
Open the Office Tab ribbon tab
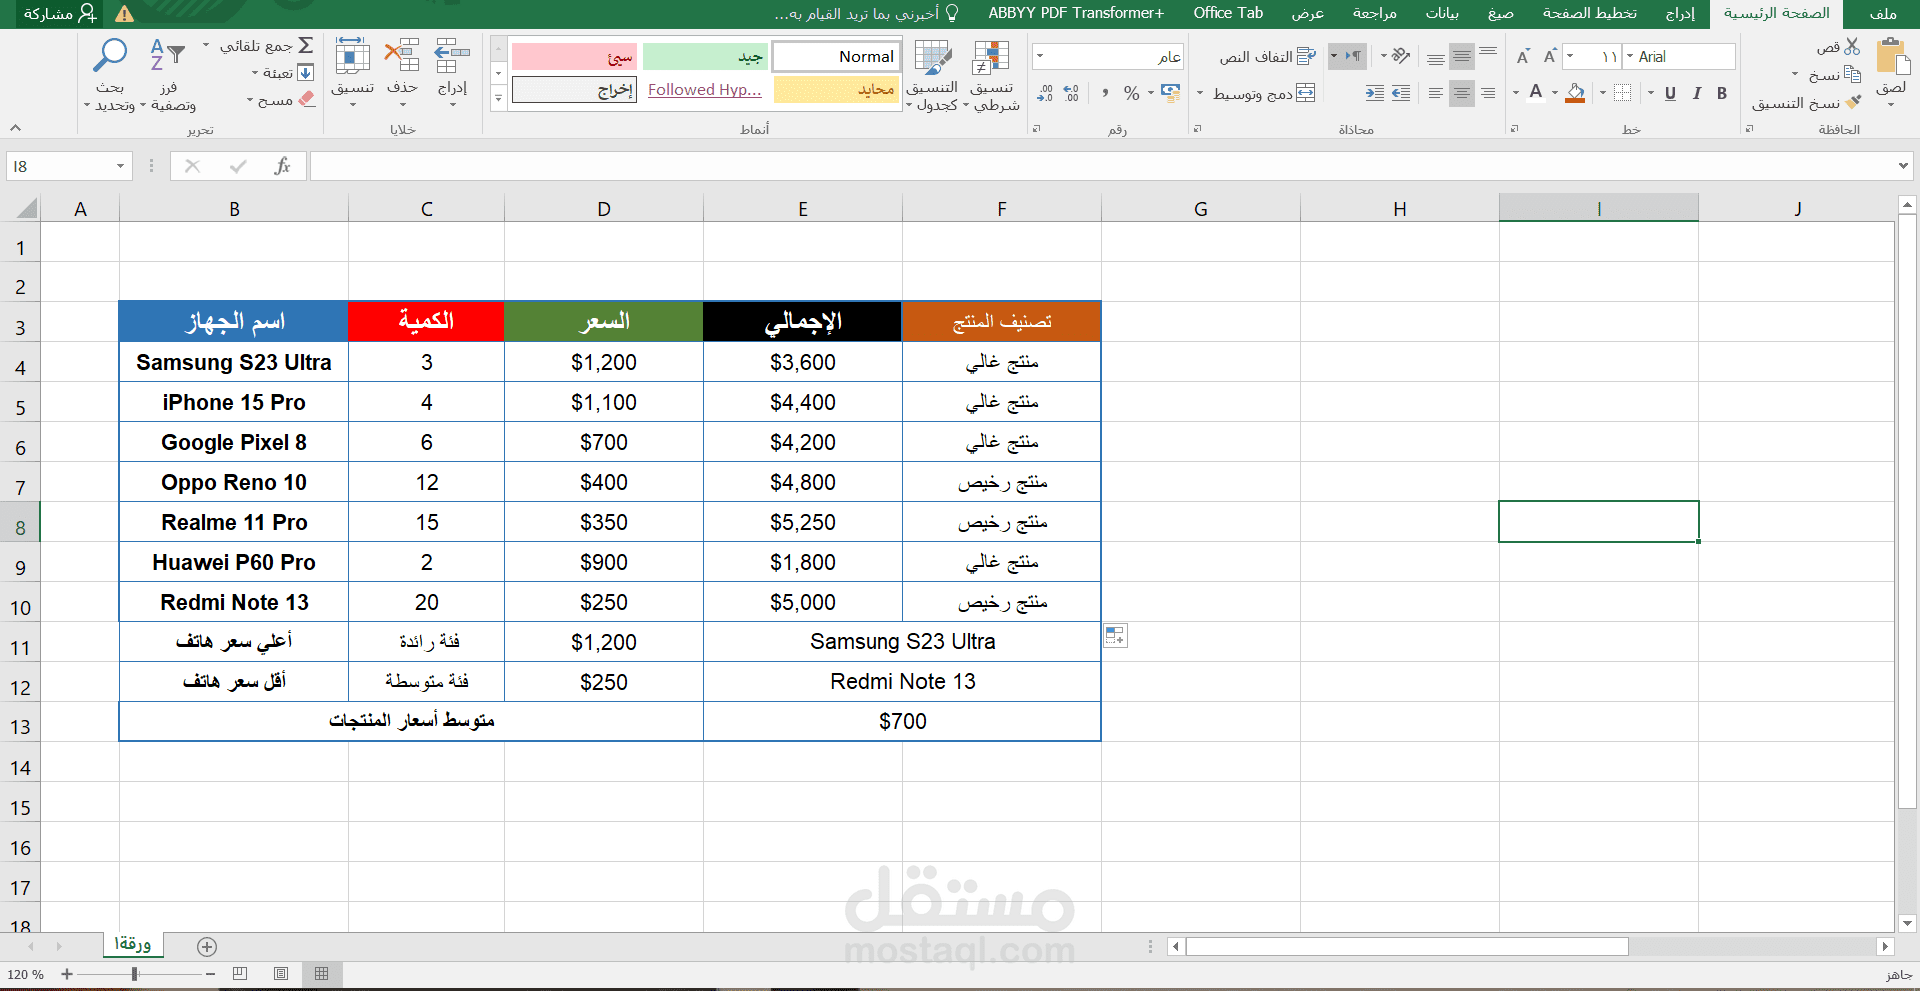click(1228, 13)
